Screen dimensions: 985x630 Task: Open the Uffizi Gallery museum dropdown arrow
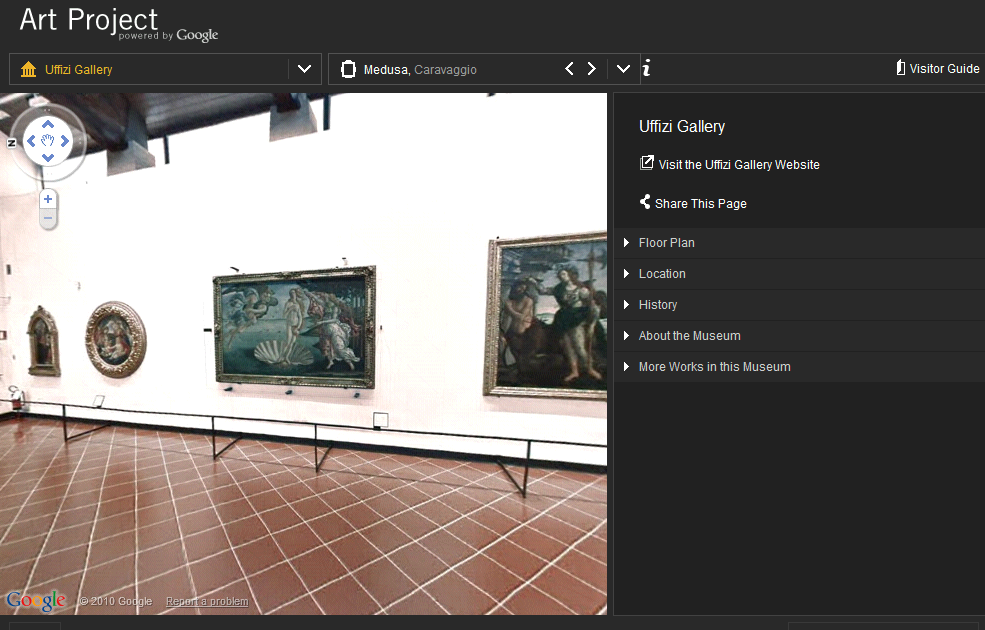pyautogui.click(x=305, y=69)
